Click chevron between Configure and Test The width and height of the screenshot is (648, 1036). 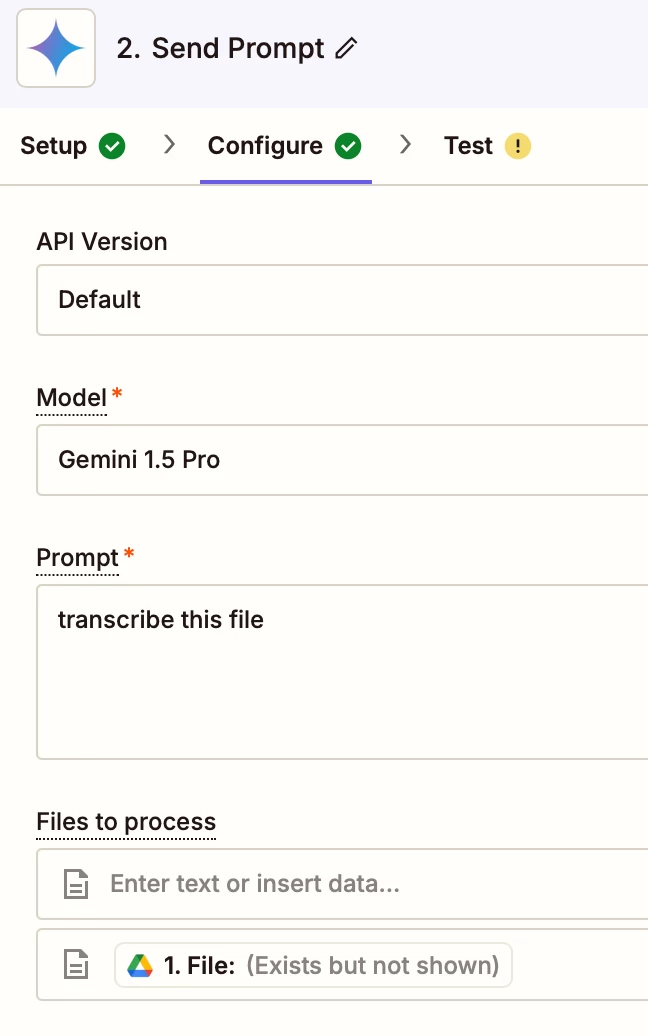pyautogui.click(x=406, y=145)
